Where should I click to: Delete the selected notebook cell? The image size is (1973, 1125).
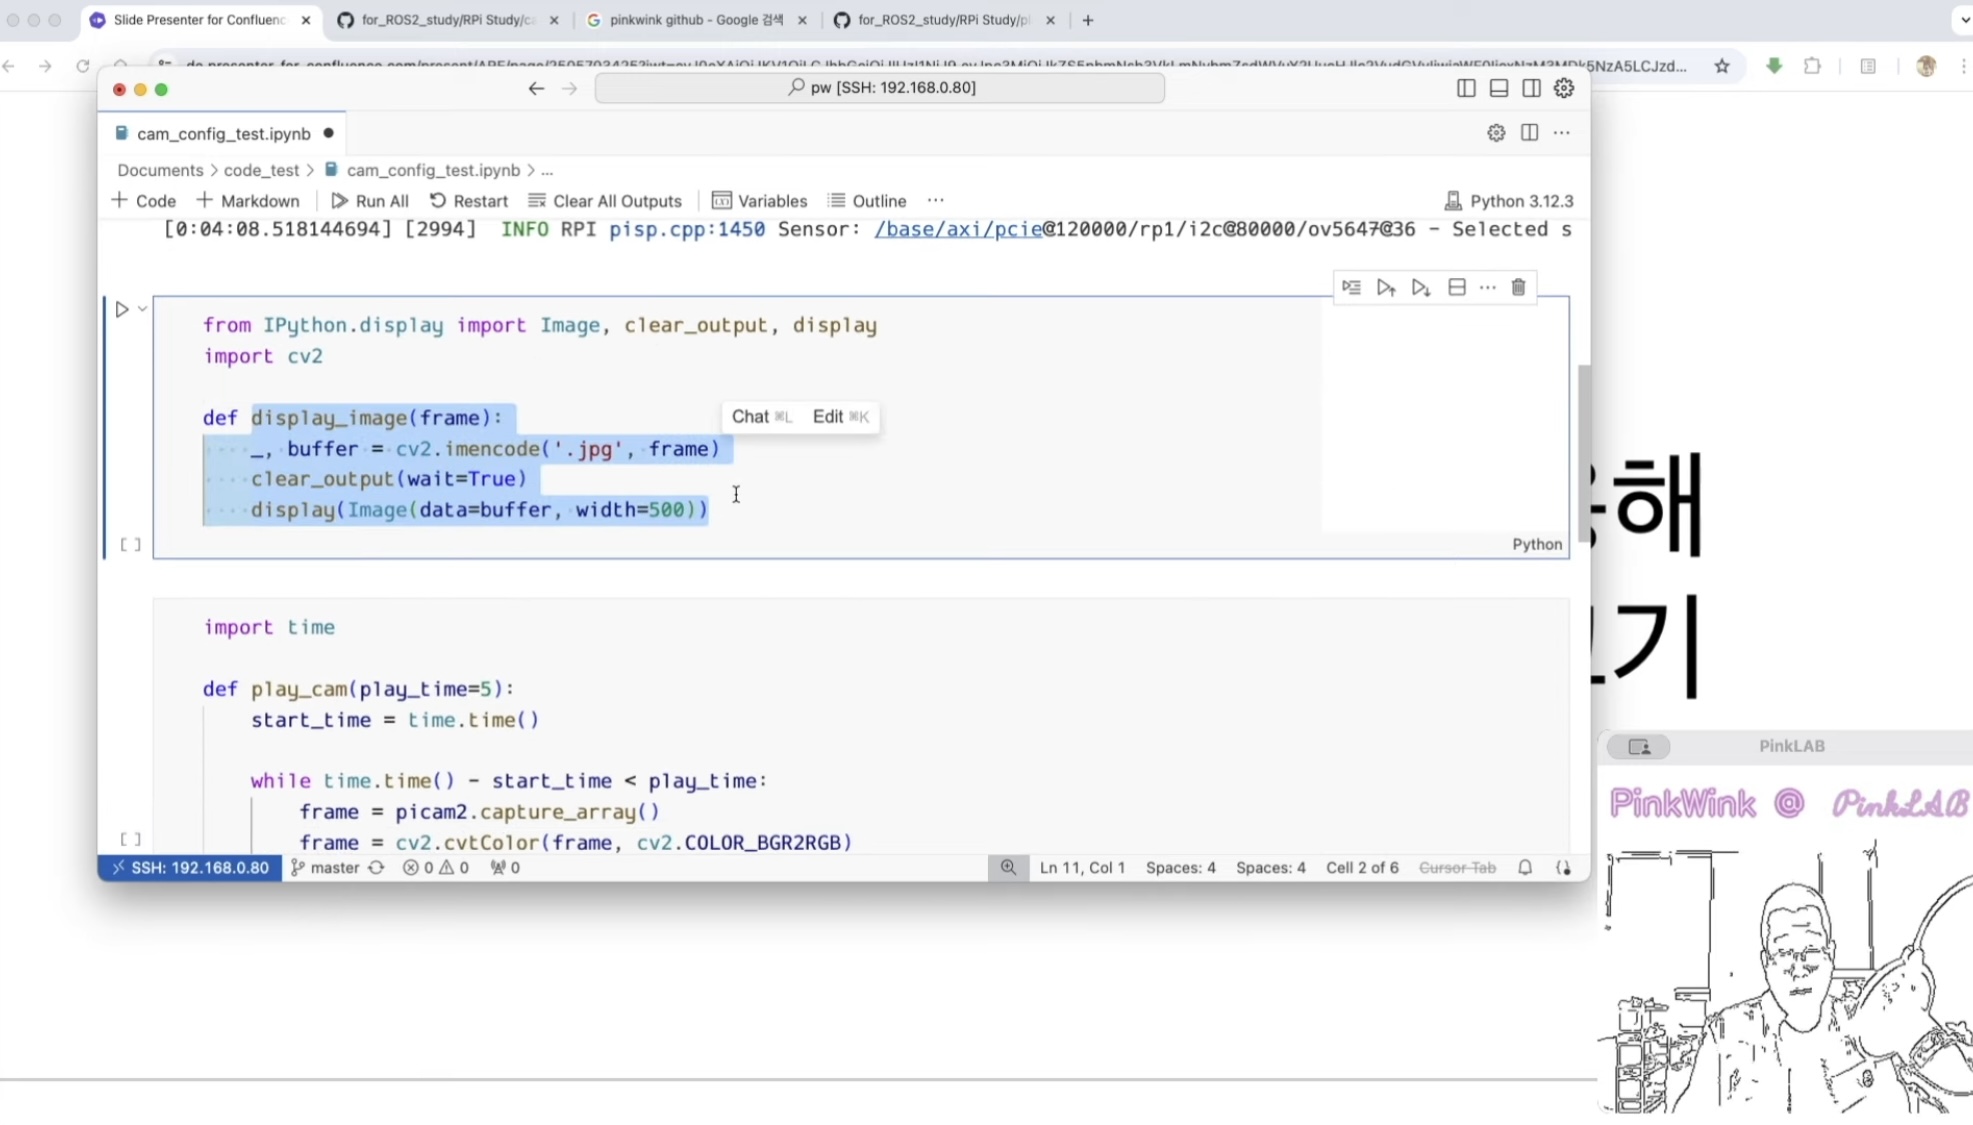pyautogui.click(x=1518, y=288)
